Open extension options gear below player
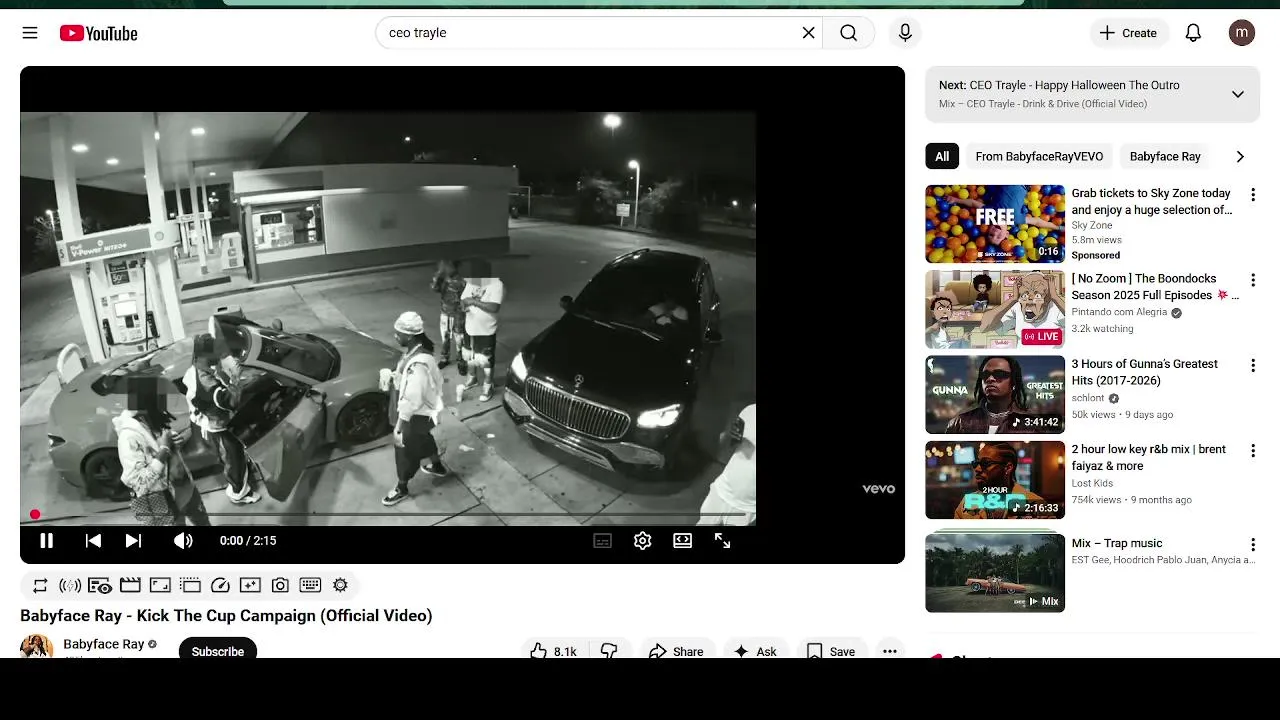1280x720 pixels. pyautogui.click(x=340, y=585)
